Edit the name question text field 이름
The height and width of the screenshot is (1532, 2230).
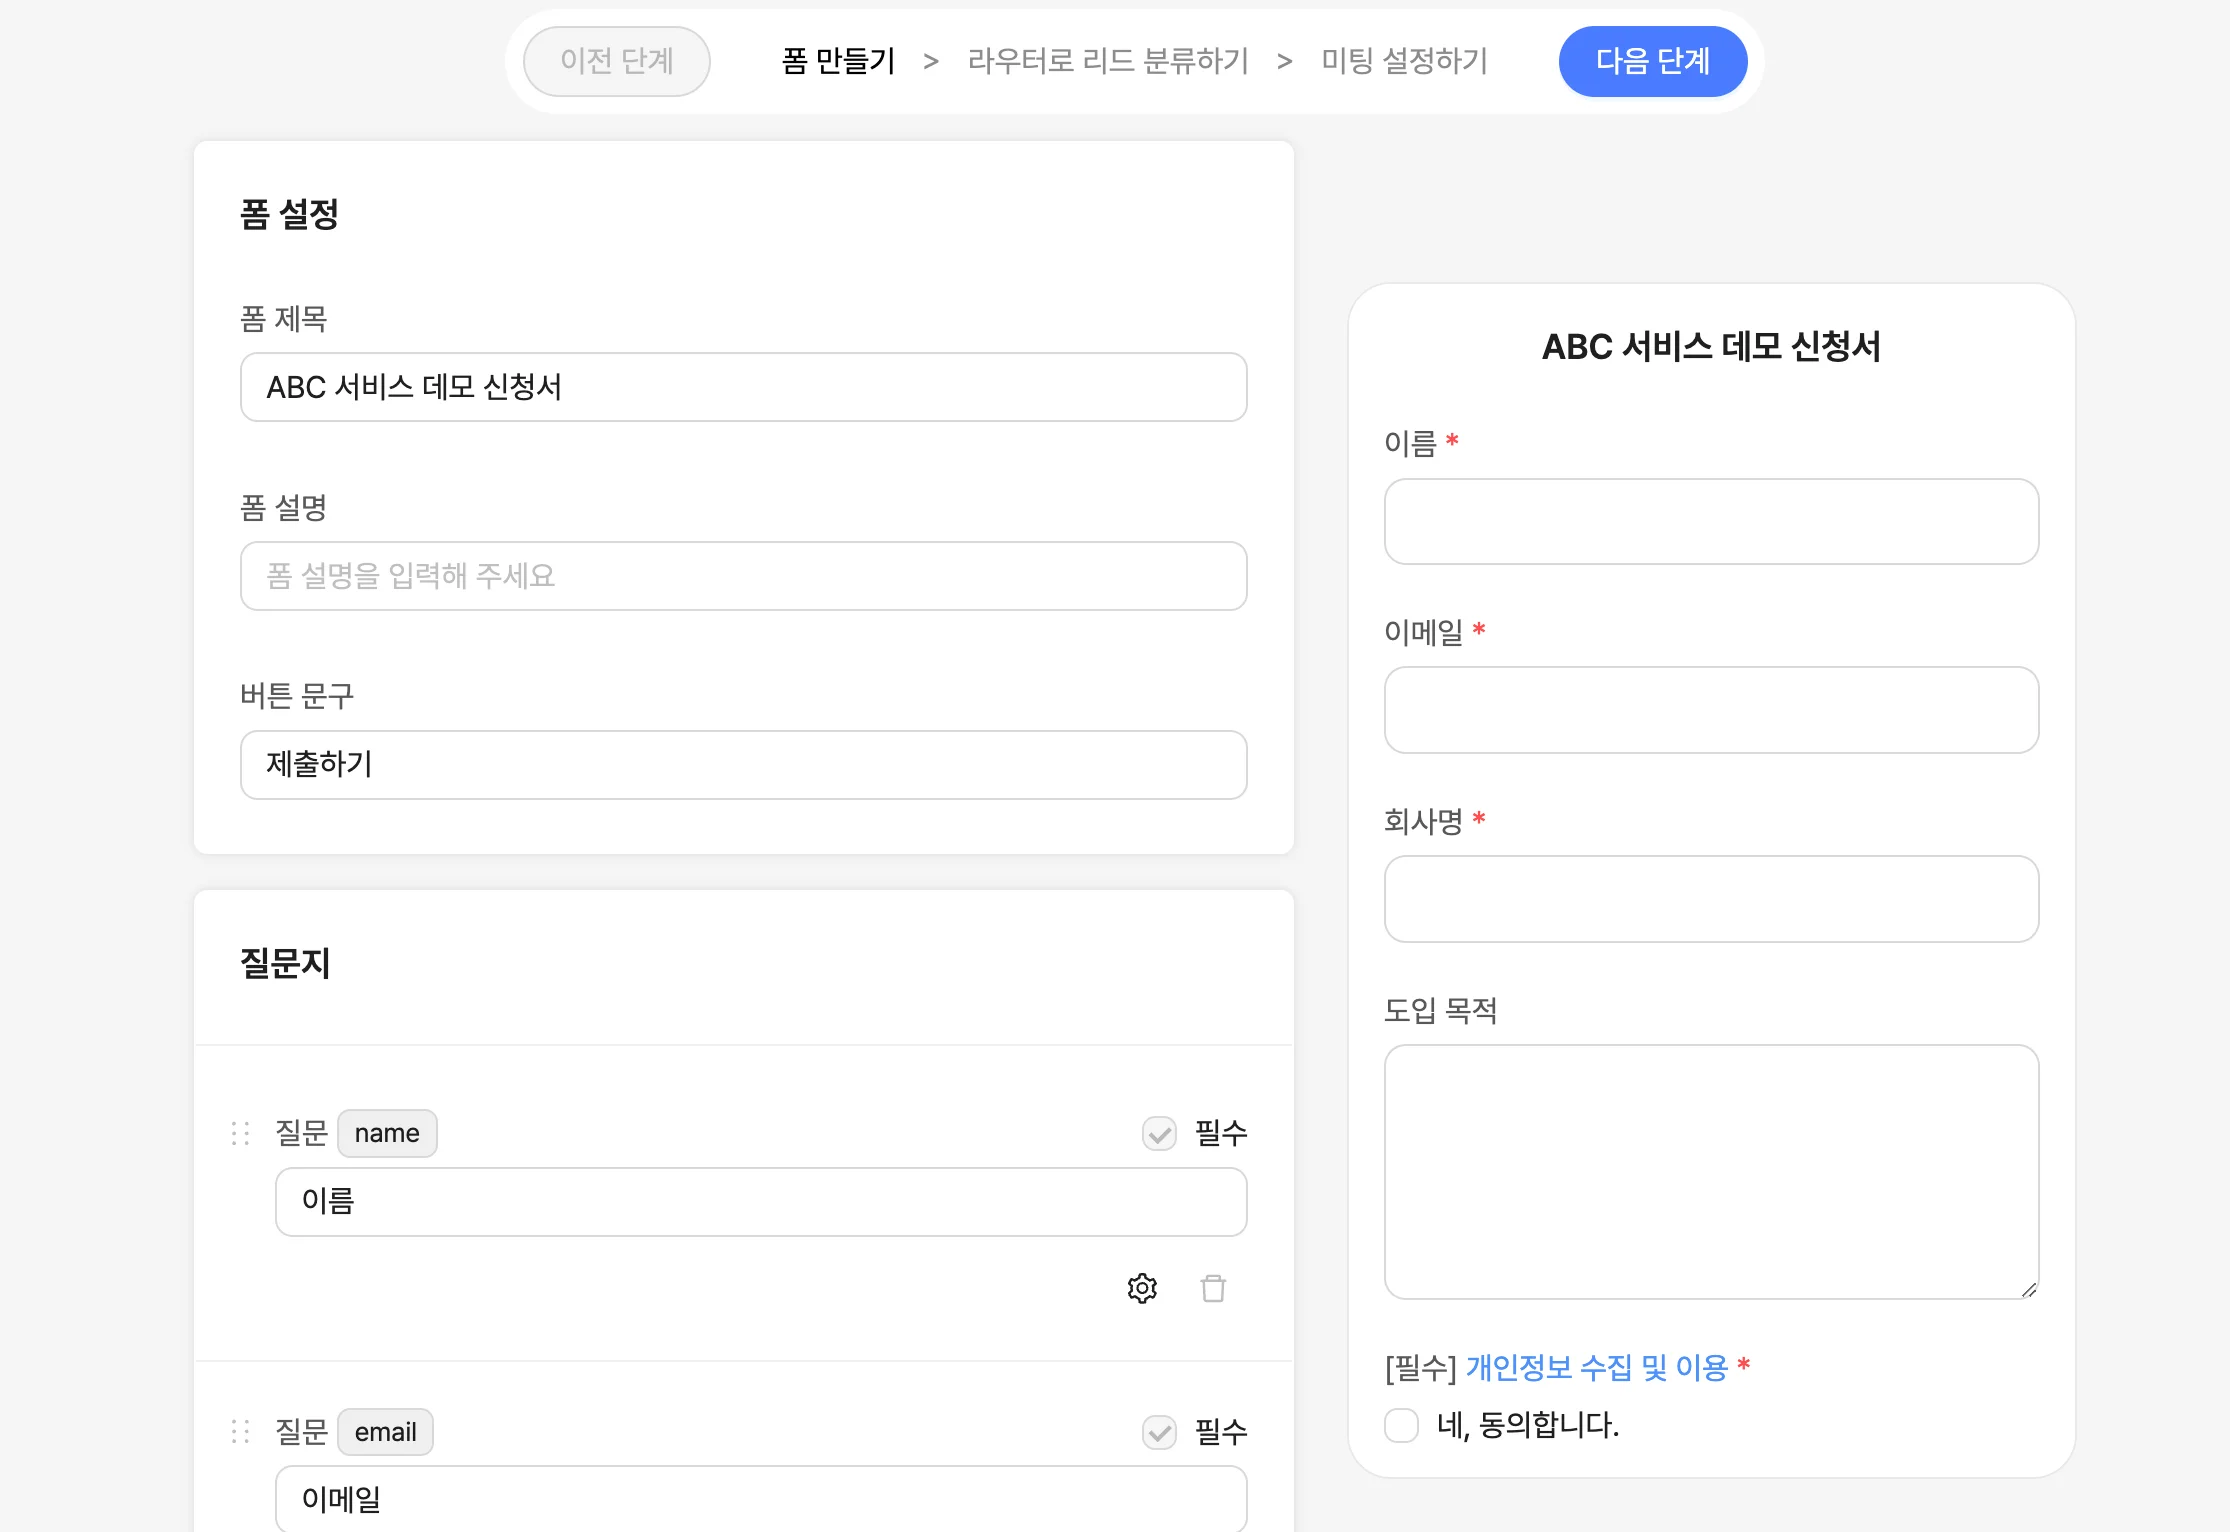(x=761, y=1202)
